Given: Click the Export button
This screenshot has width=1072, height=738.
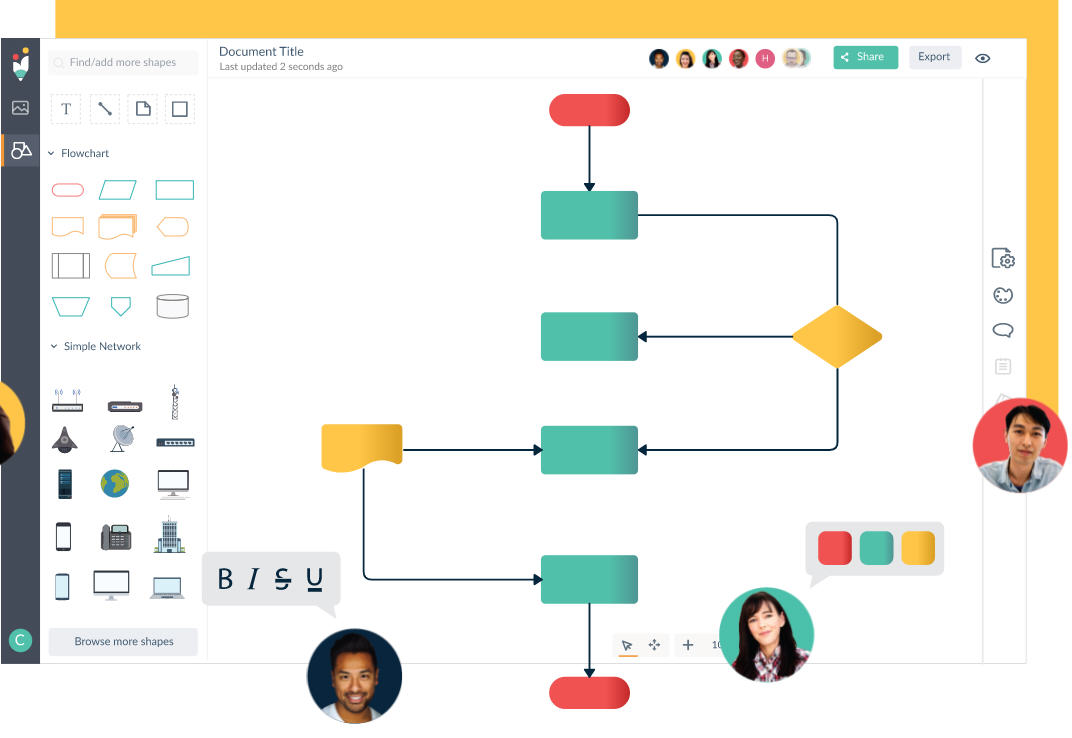Looking at the screenshot, I should coord(934,57).
